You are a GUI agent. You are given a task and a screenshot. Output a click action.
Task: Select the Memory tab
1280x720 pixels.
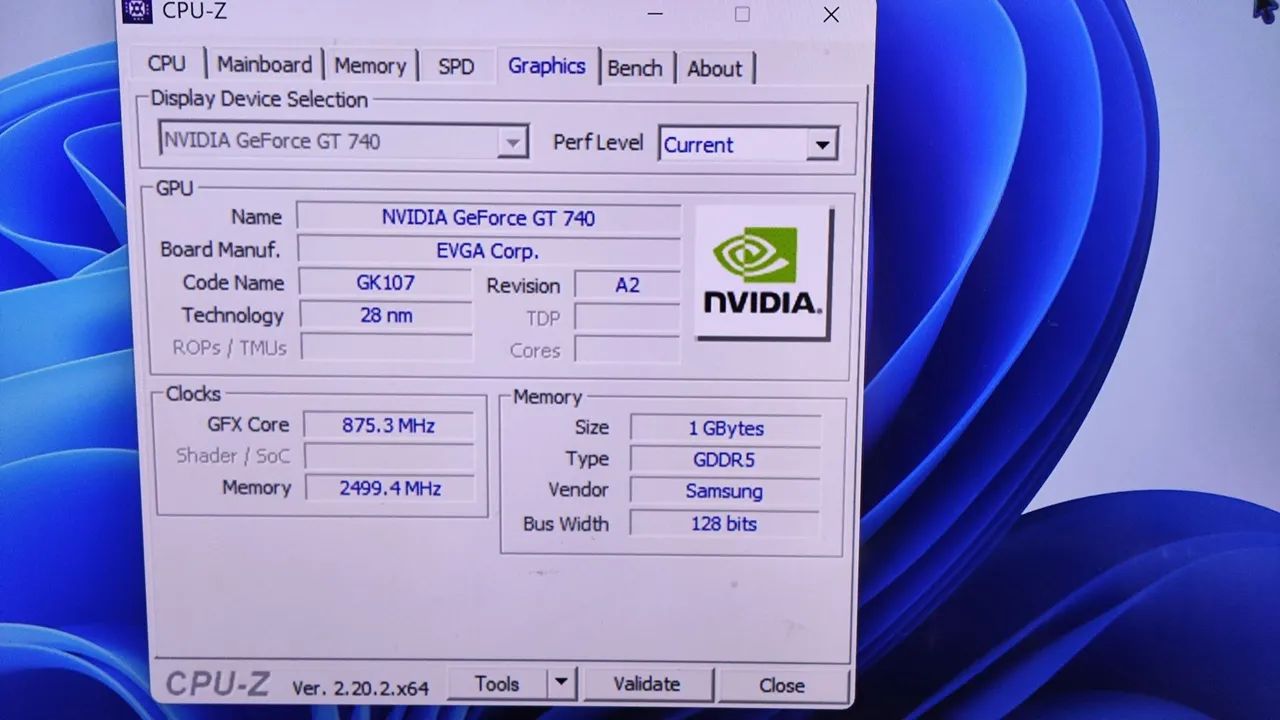370,66
